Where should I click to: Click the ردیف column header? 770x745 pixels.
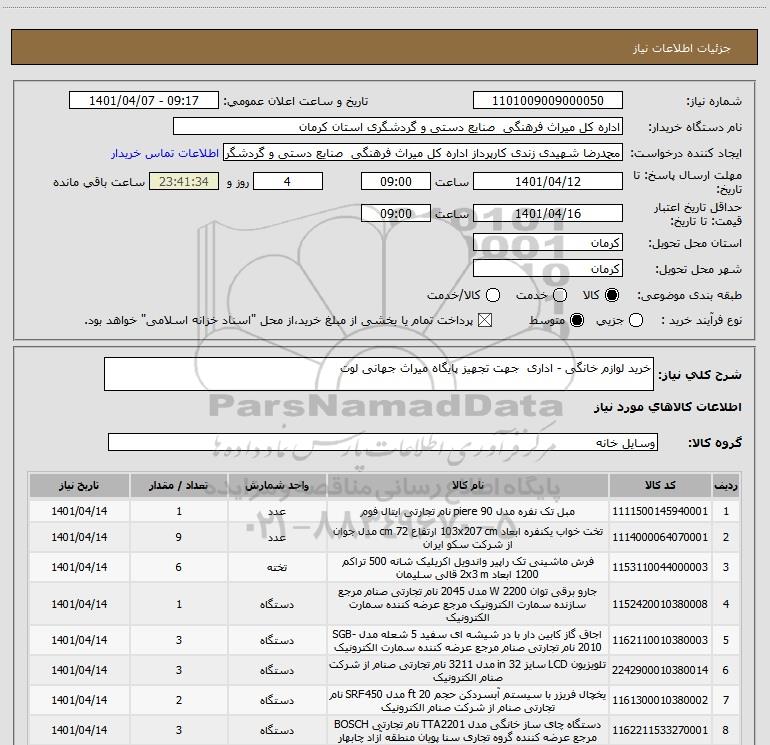726,485
